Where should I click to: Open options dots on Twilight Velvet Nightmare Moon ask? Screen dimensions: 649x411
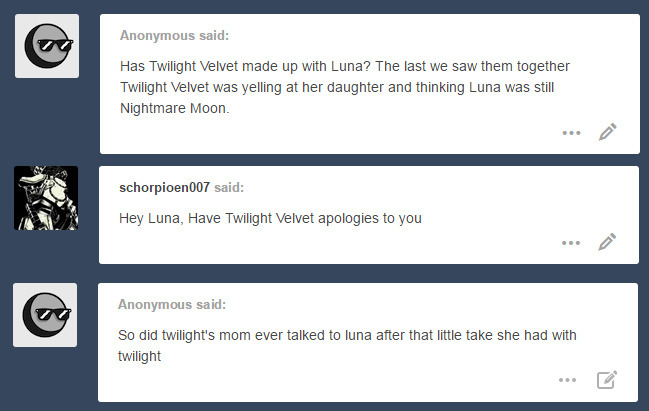(571, 133)
